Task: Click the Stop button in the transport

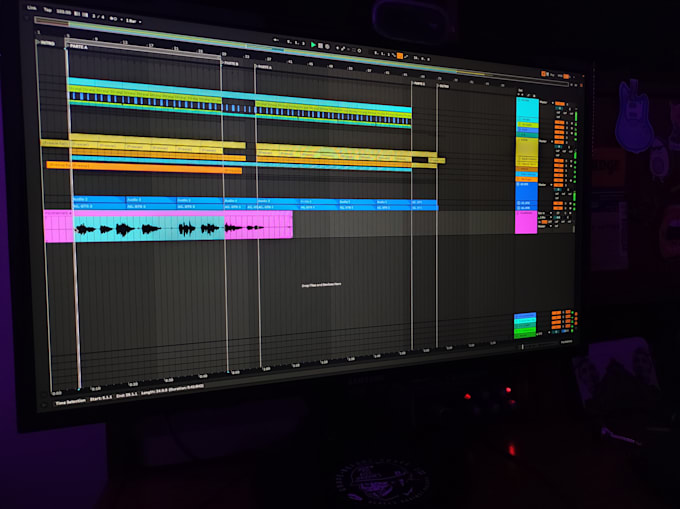Action: tap(320, 46)
